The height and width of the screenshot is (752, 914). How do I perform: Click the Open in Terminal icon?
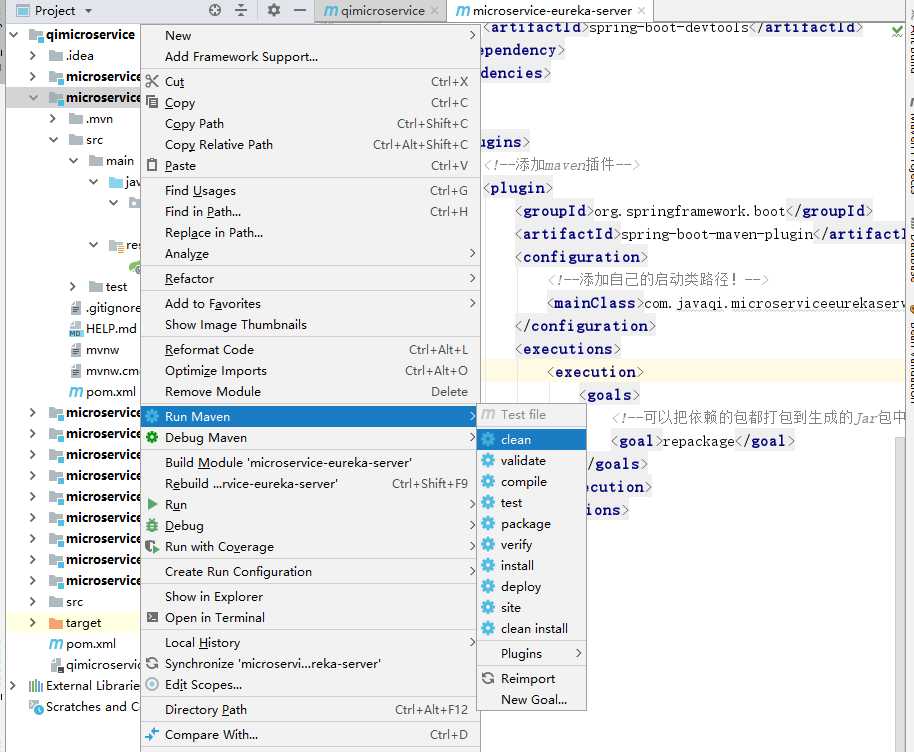[x=152, y=617]
